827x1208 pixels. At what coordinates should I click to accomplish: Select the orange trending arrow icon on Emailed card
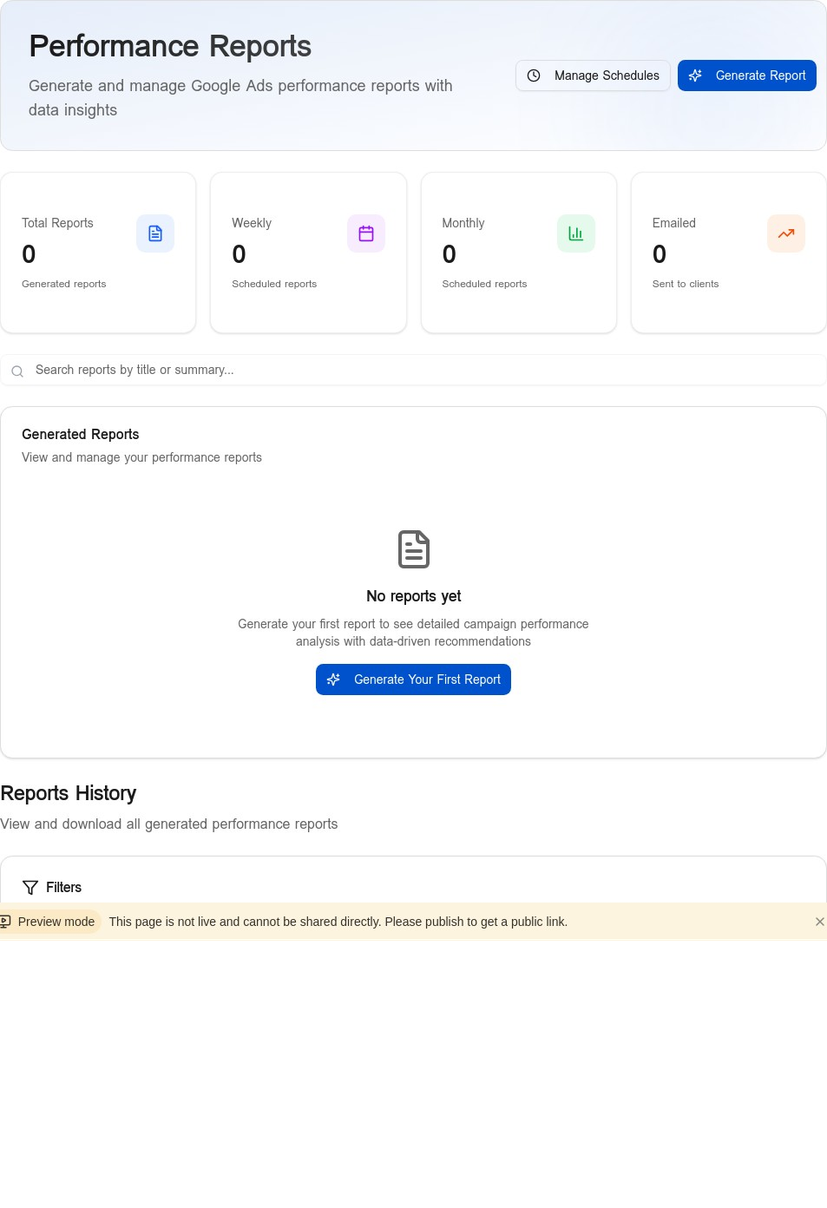click(786, 233)
